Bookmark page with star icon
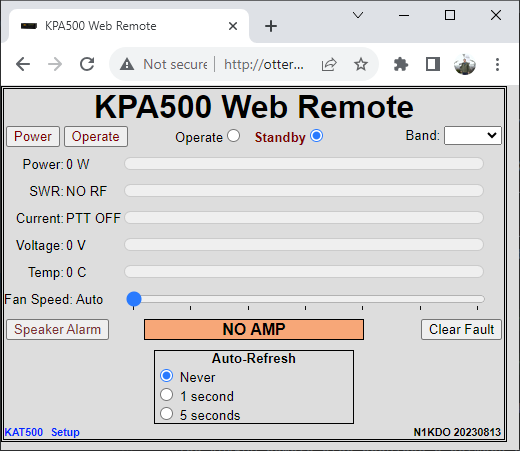Screen dimensions: 520x451 (361, 64)
